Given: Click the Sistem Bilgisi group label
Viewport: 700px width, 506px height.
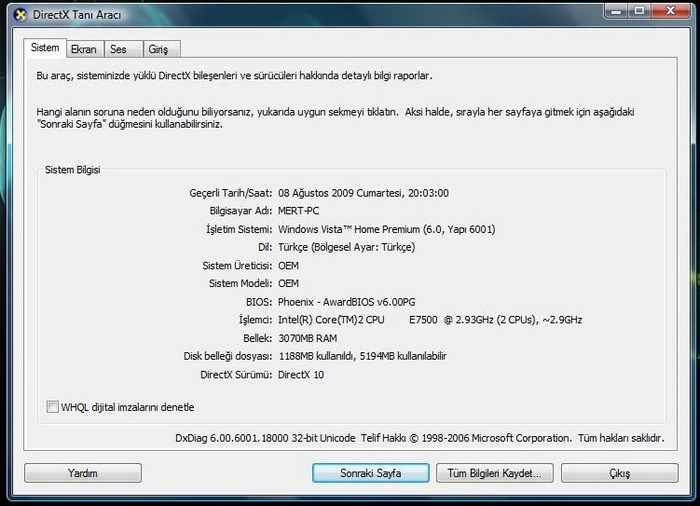Looking at the screenshot, I should [73, 170].
